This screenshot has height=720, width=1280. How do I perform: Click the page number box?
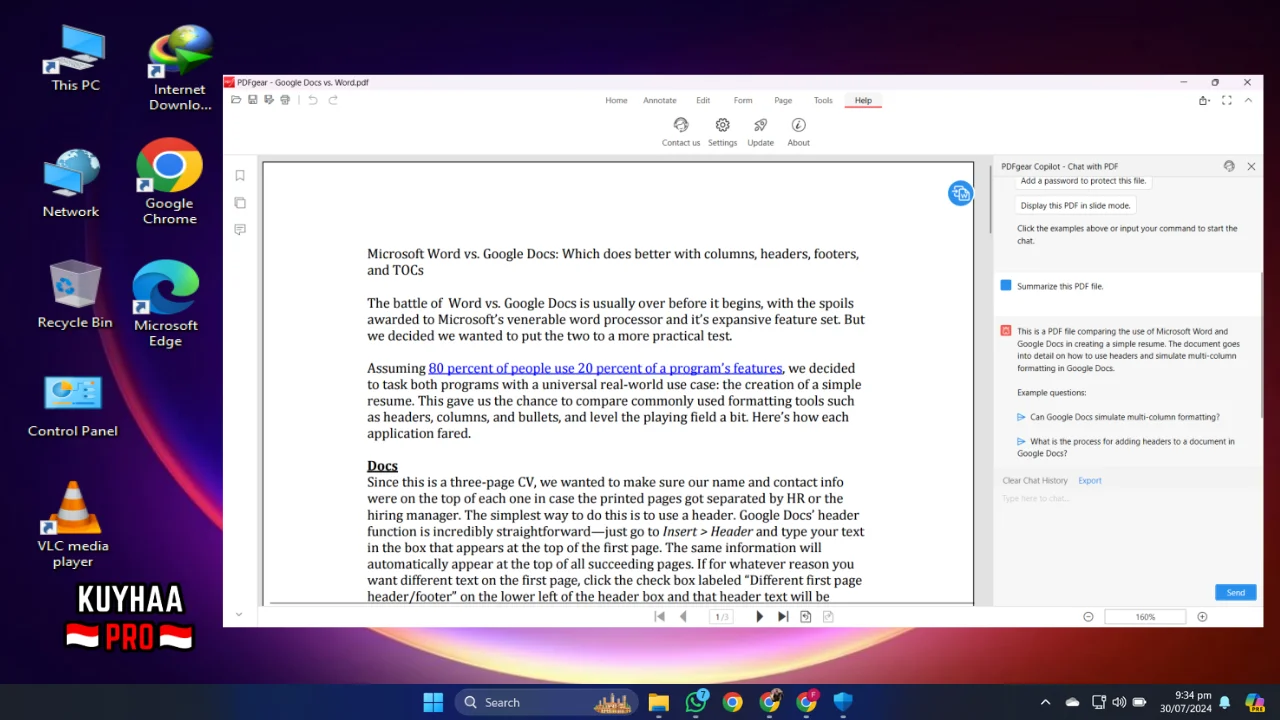[x=721, y=617]
